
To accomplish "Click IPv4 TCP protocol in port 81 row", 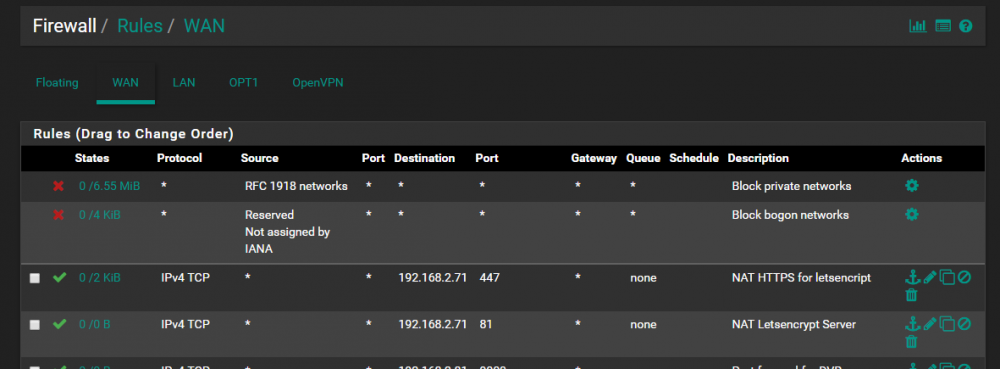I will [x=185, y=324].
